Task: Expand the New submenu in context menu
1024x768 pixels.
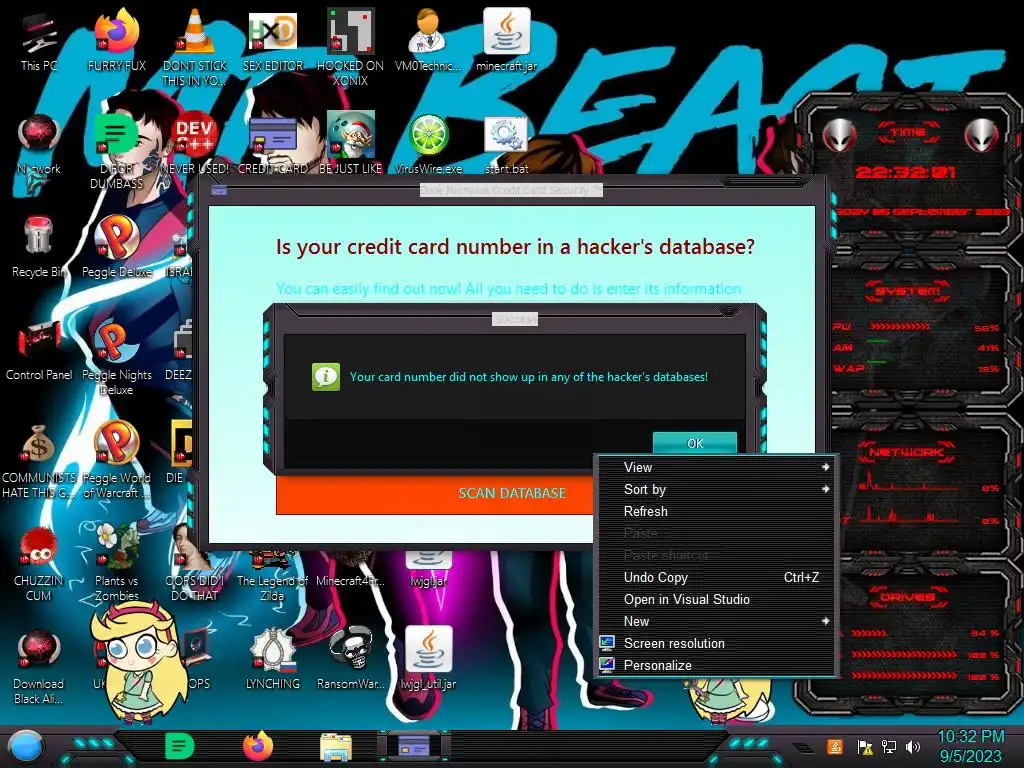Action: coord(716,621)
